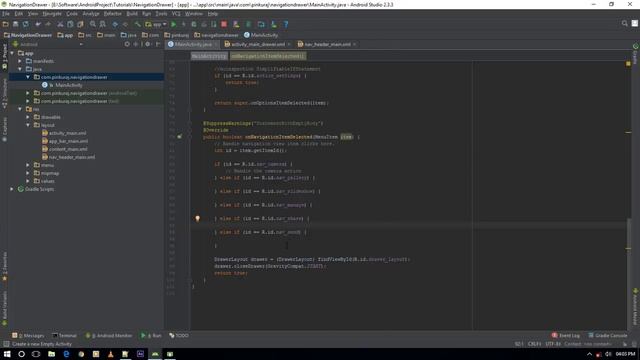This screenshot has height=360, width=640.
Task: Click the red Stop button in toolbar
Action: pyautogui.click(x=224, y=24)
